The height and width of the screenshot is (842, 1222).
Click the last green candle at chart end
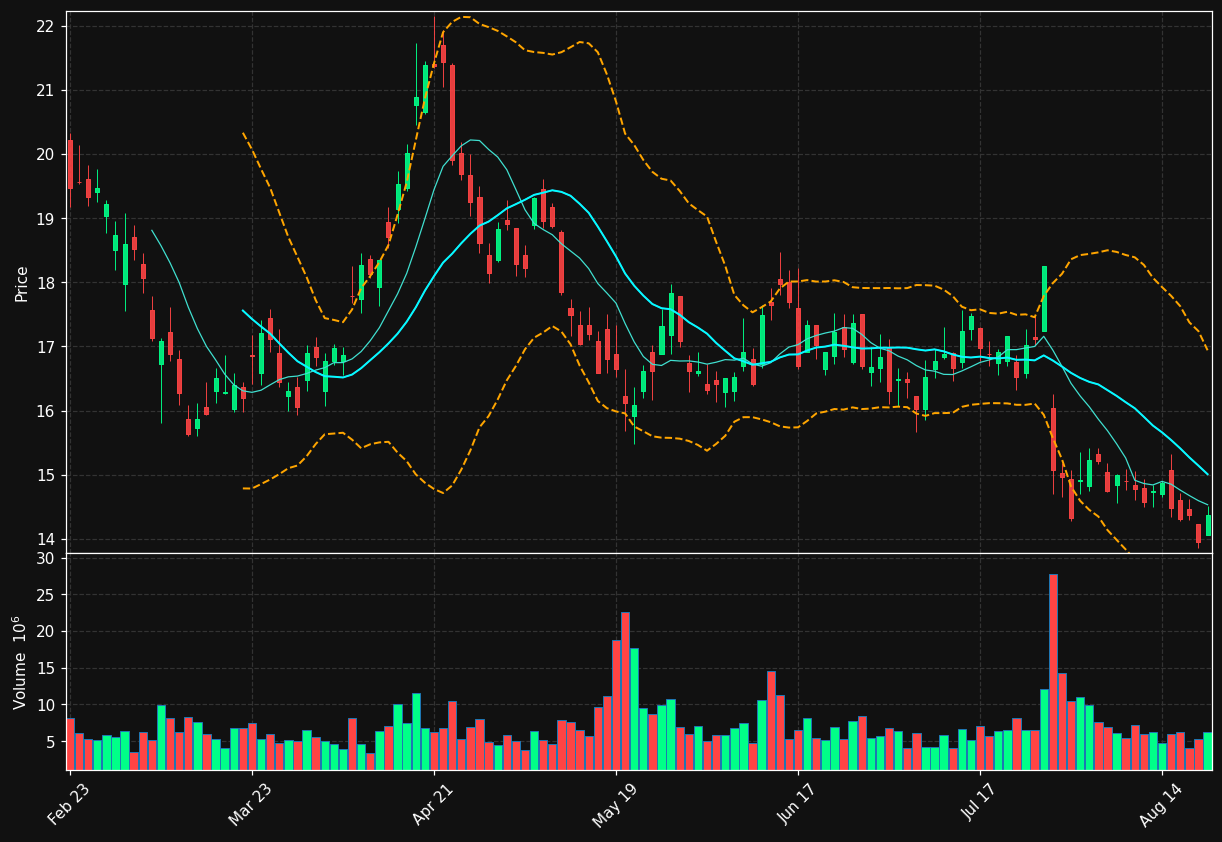point(1208,526)
